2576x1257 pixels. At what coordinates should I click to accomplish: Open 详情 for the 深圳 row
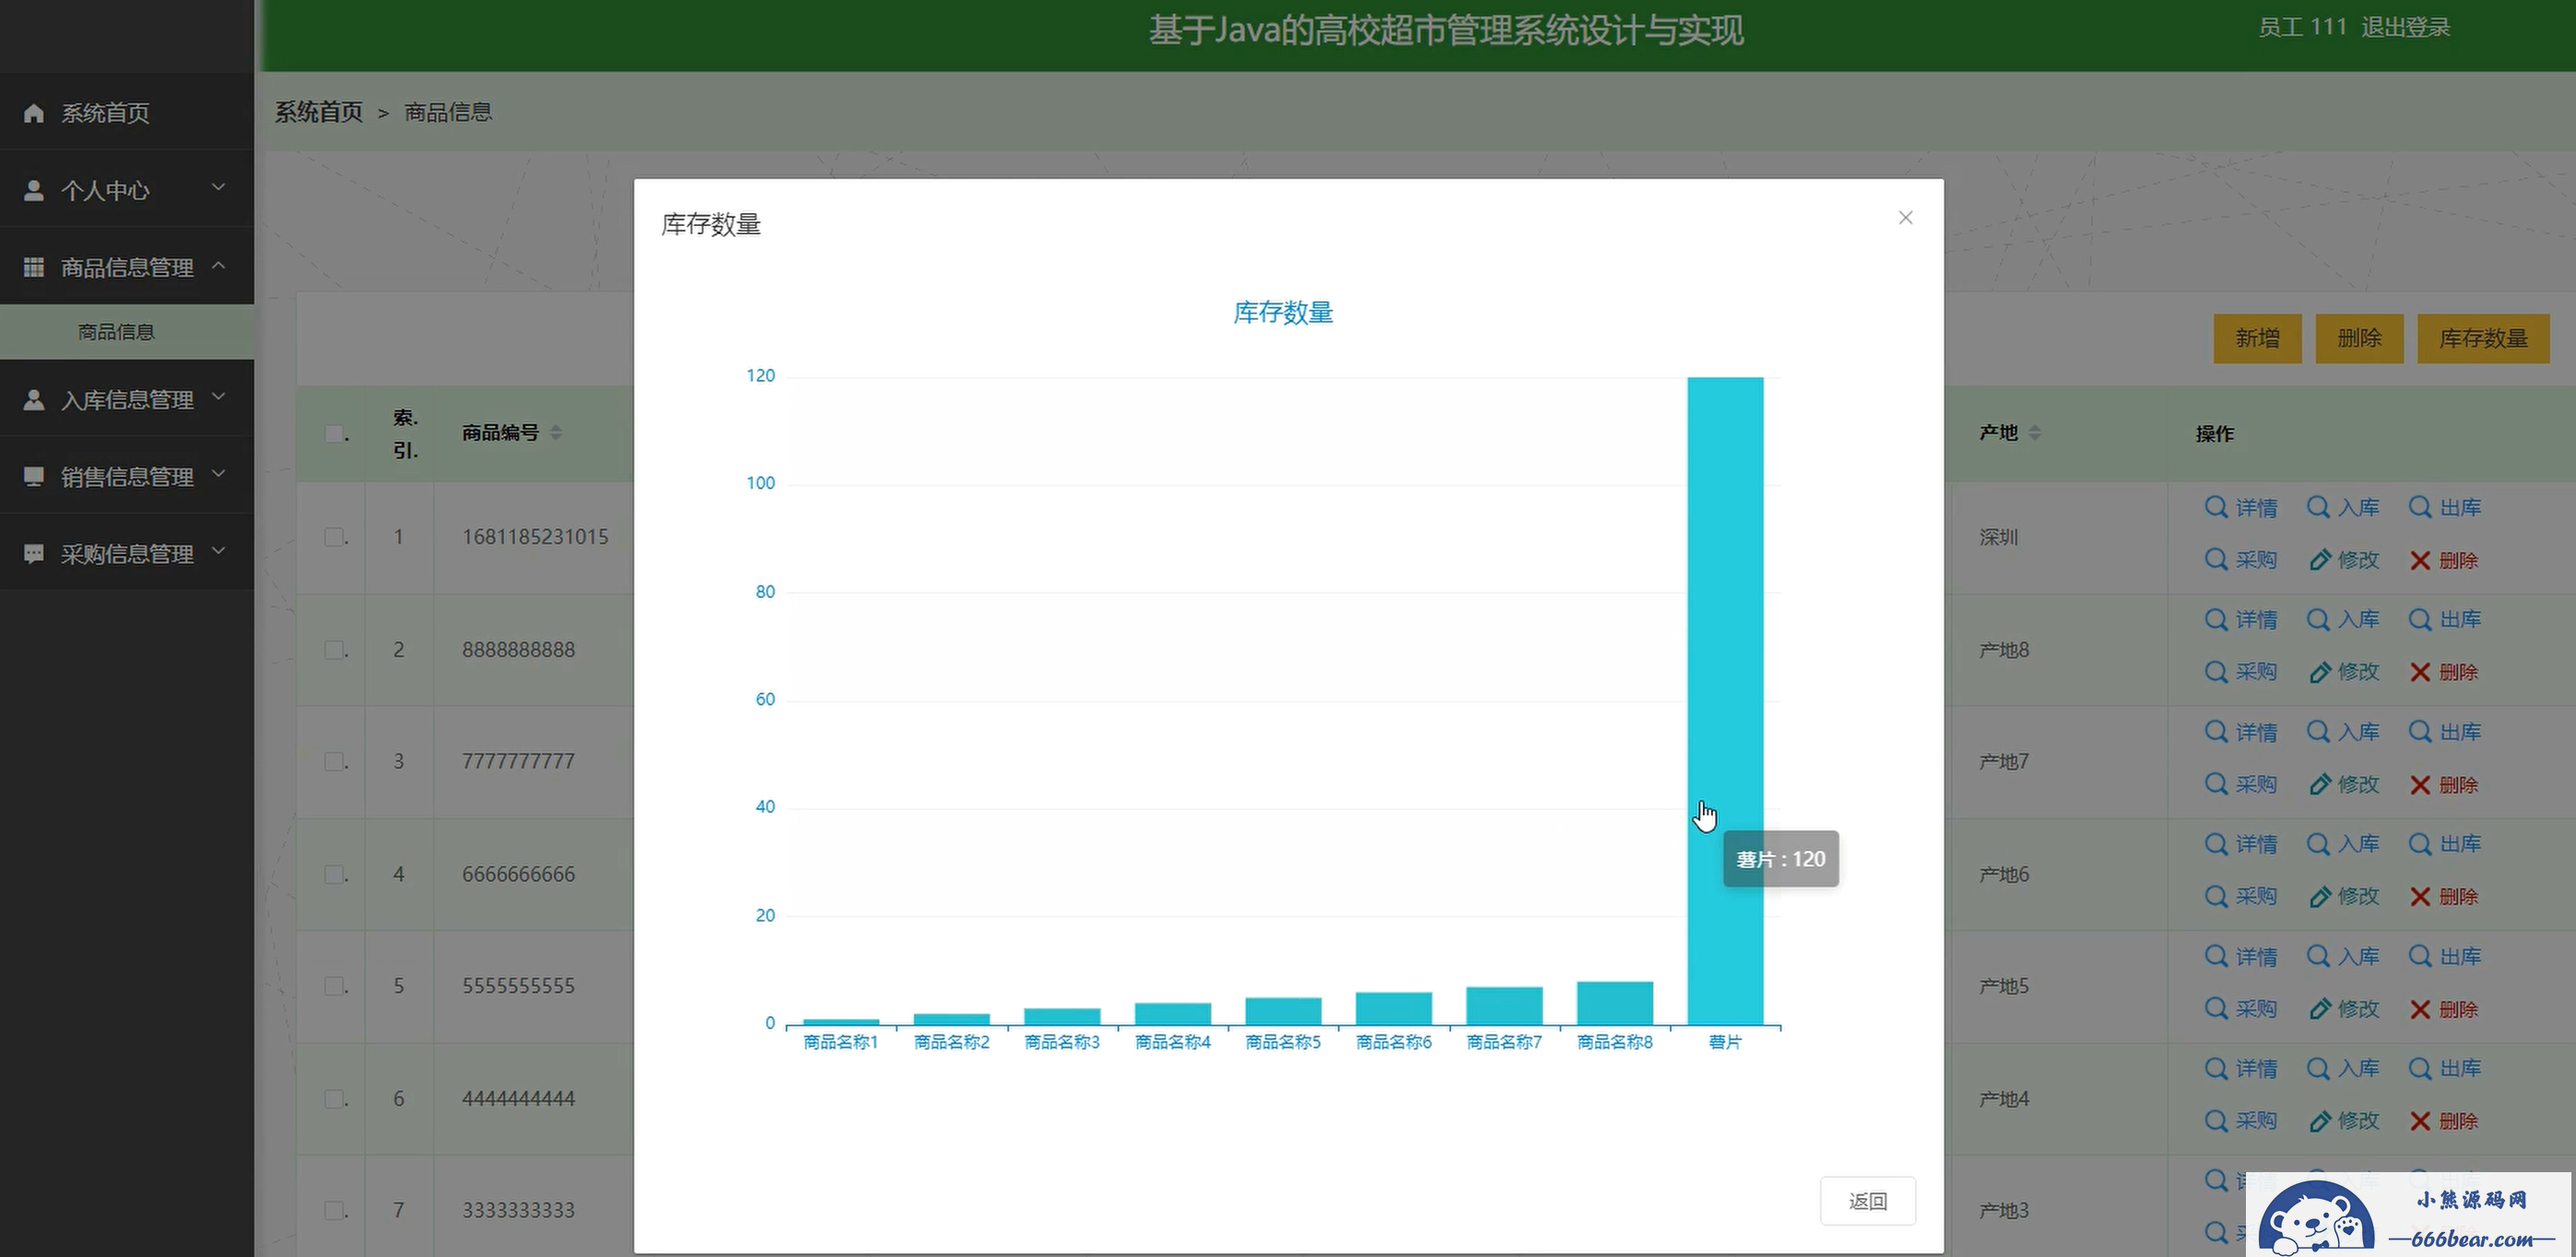(x=2240, y=507)
